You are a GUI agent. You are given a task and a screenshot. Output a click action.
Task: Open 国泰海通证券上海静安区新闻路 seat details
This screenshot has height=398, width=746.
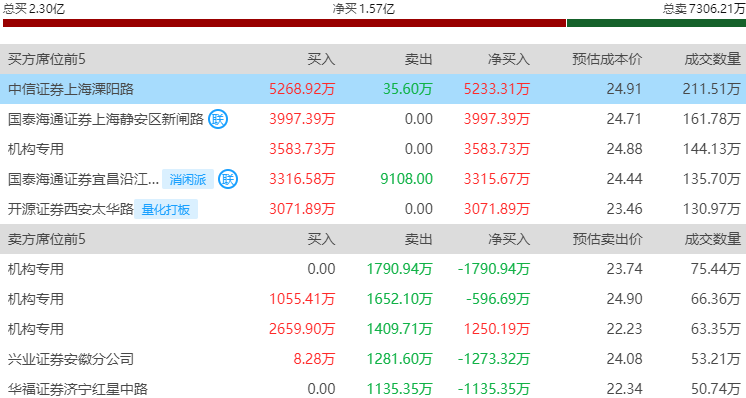coord(106,119)
